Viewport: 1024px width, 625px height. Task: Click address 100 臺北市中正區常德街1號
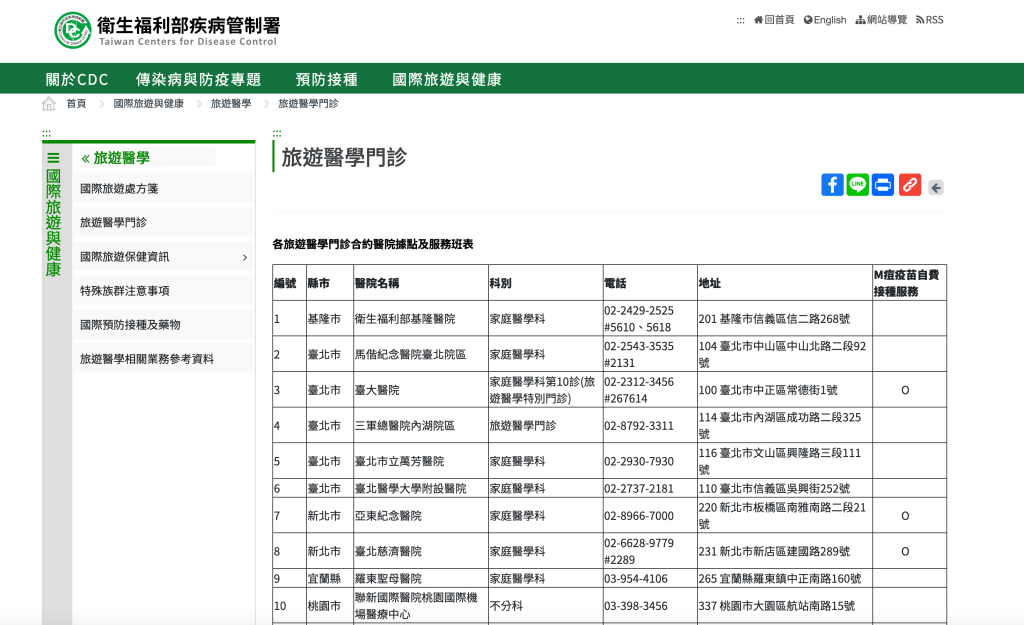768,390
